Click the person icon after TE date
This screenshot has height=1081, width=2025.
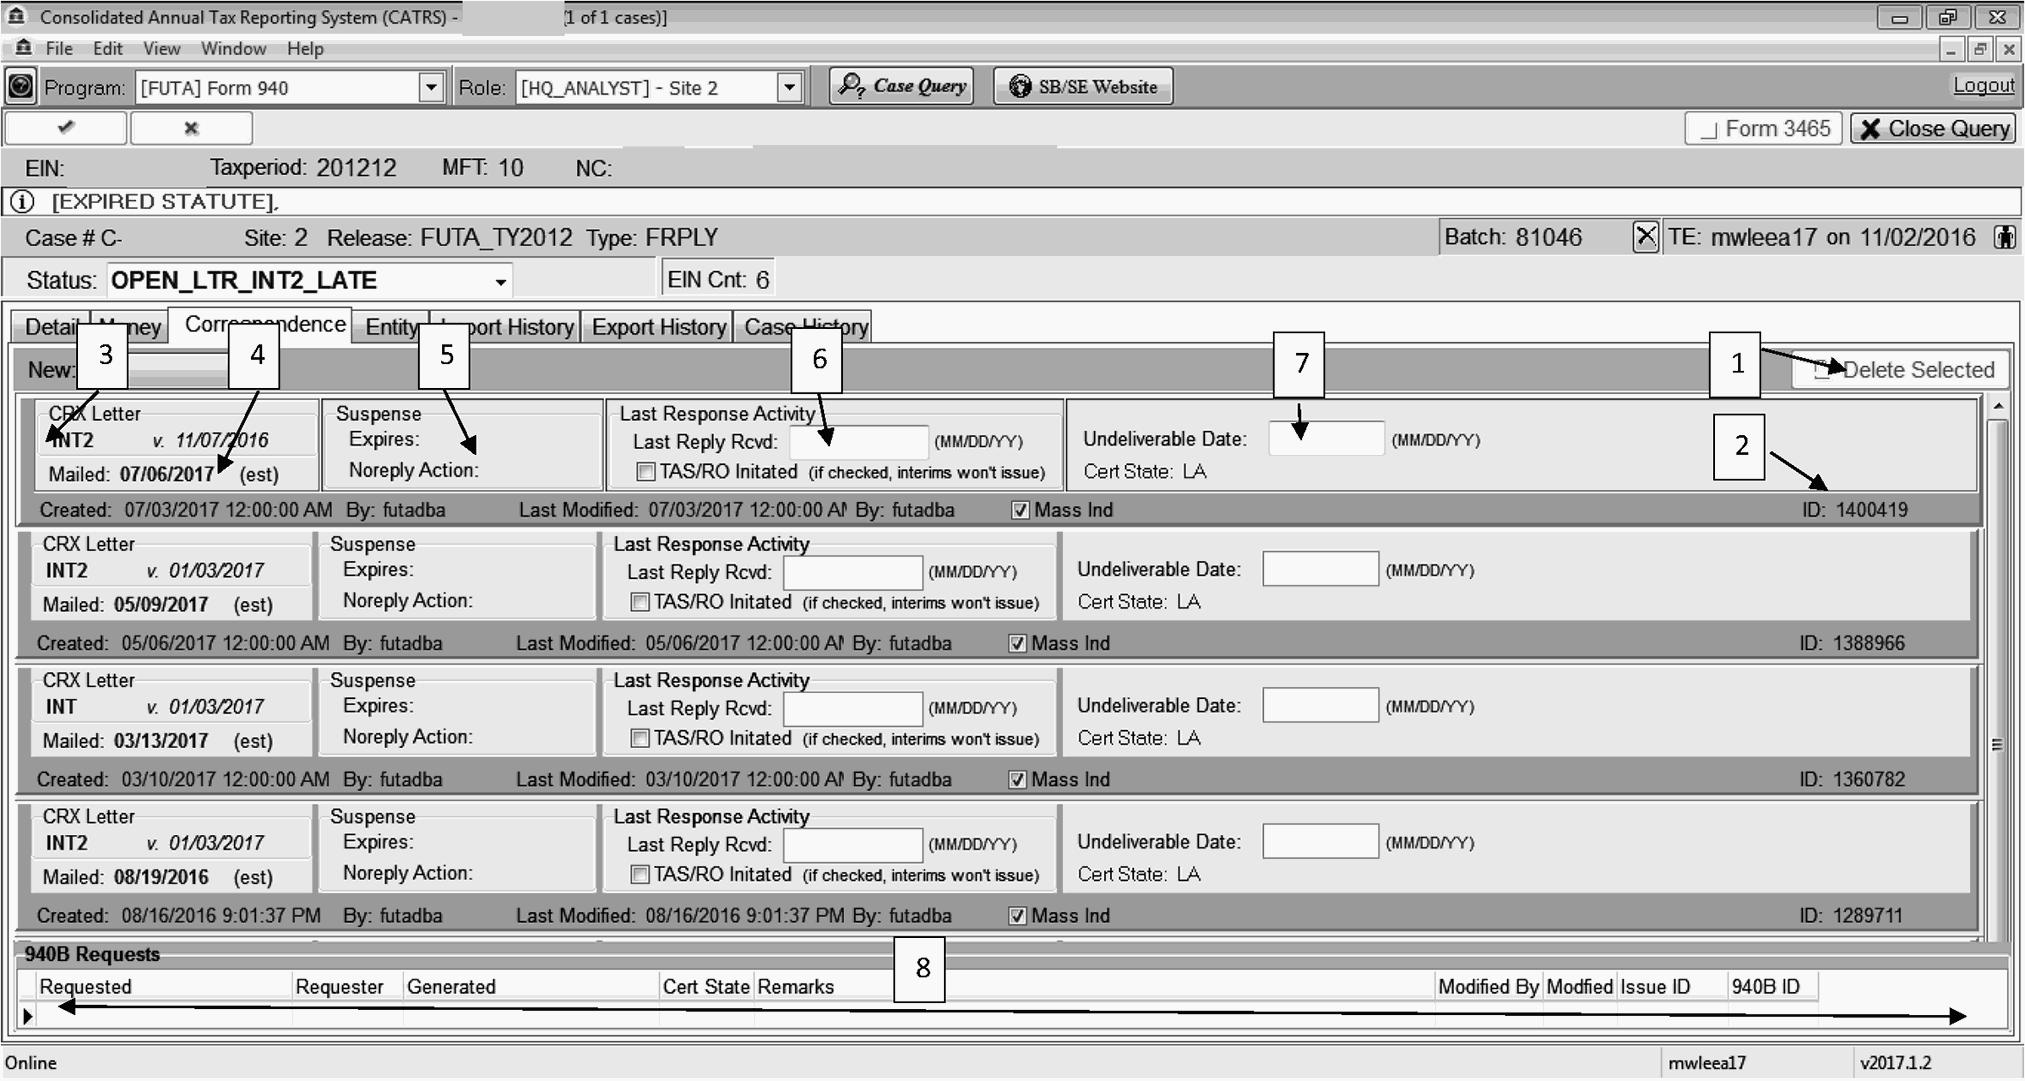coord(2004,237)
